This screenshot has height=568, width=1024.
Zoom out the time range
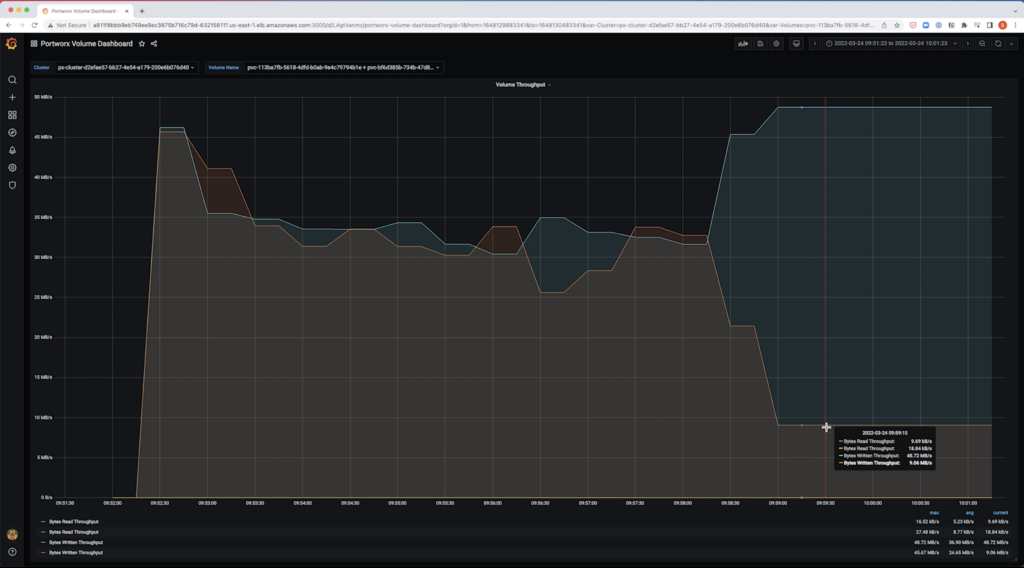[982, 44]
